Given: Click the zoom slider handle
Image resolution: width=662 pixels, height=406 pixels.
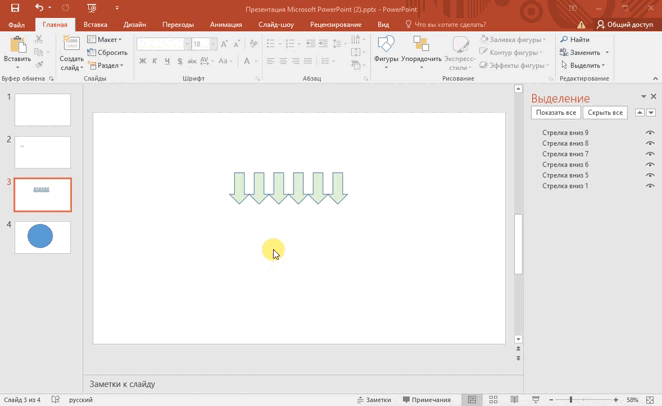Looking at the screenshot, I should [x=571, y=399].
